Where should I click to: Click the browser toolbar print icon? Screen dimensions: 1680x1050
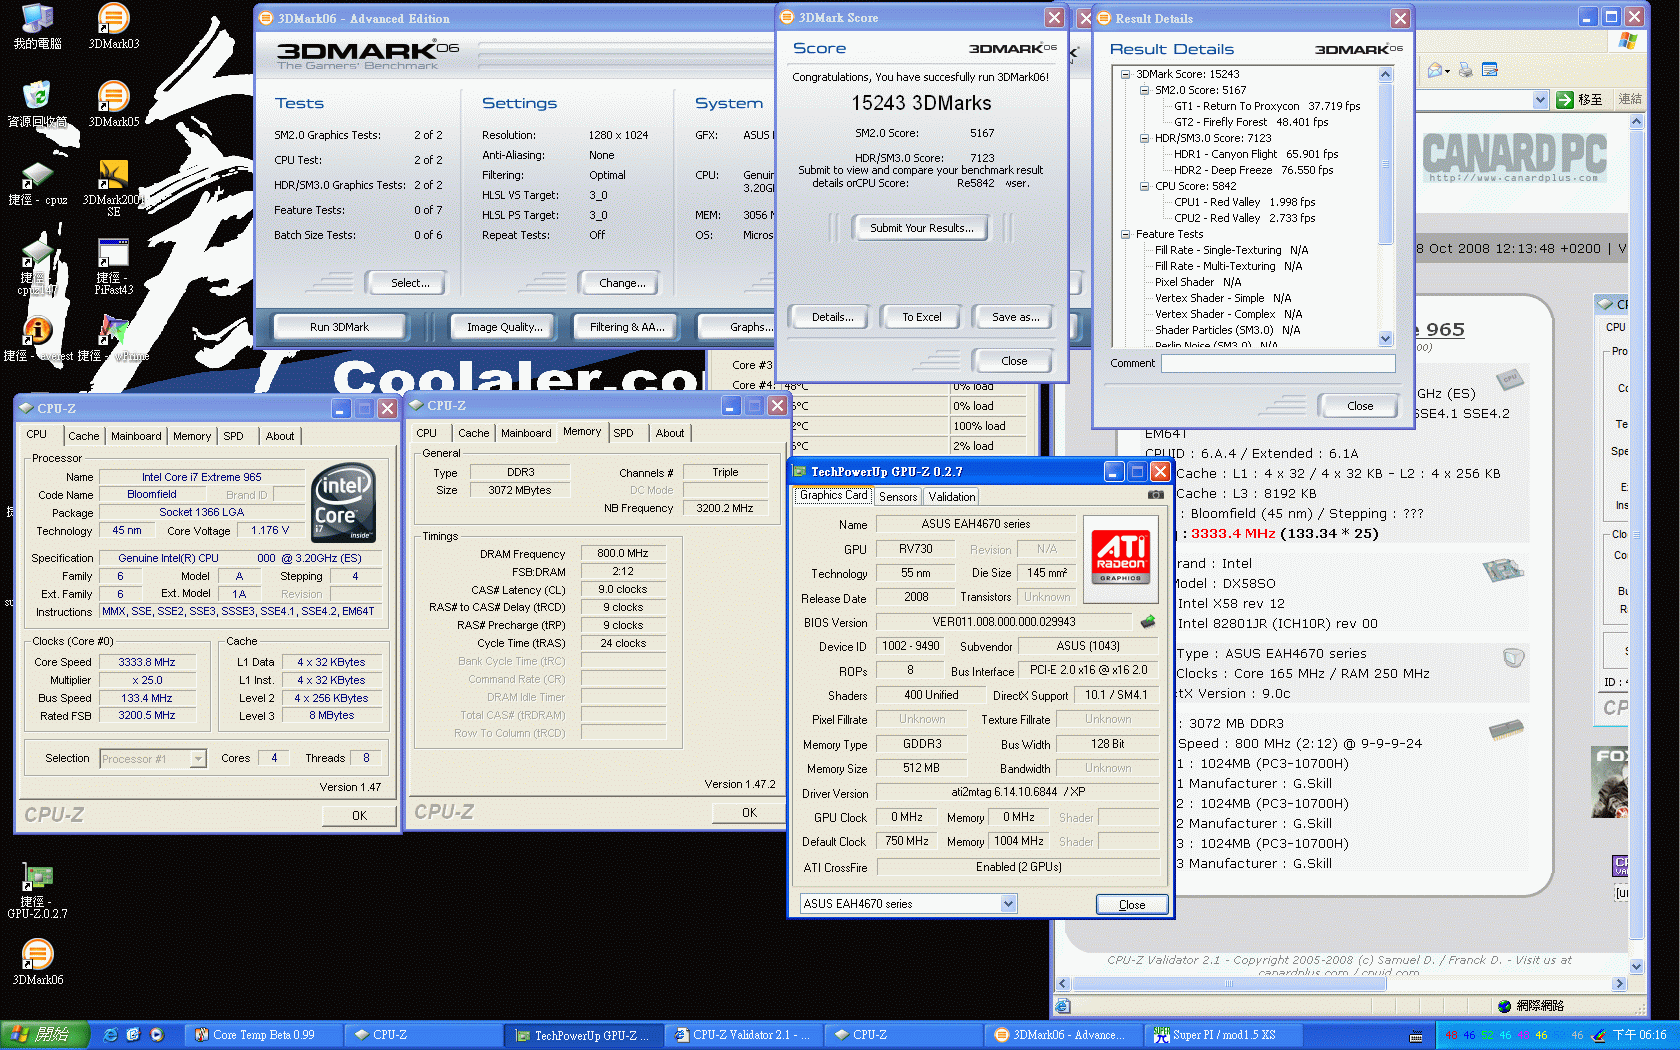tap(1465, 69)
